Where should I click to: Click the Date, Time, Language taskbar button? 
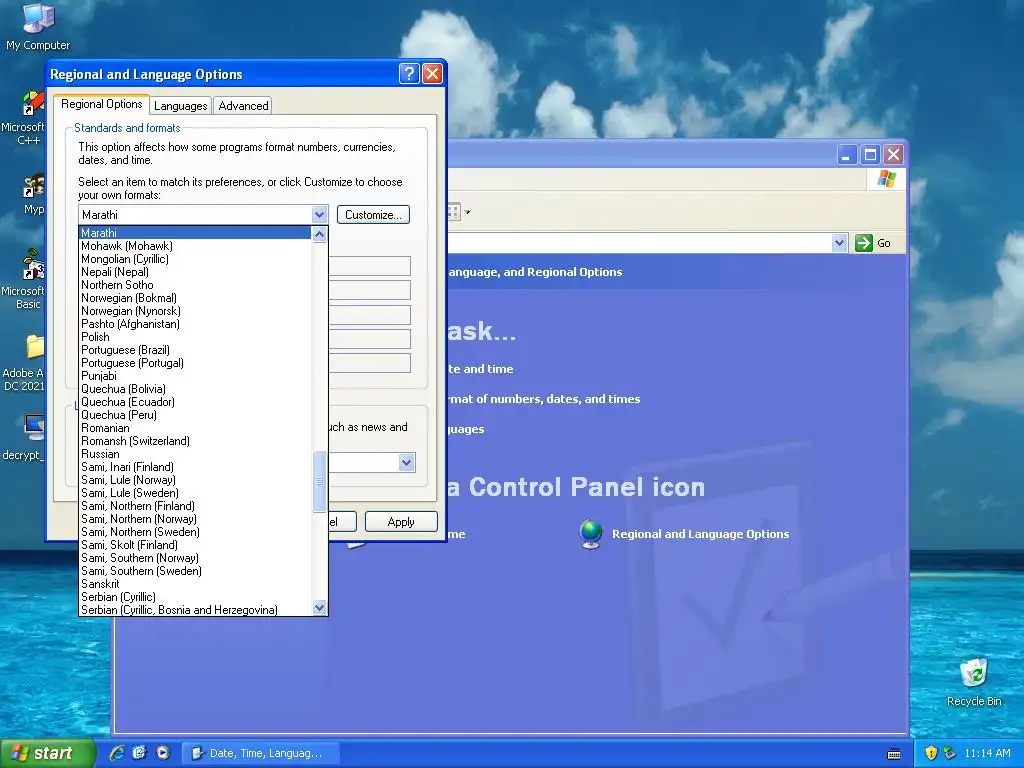pyautogui.click(x=259, y=753)
